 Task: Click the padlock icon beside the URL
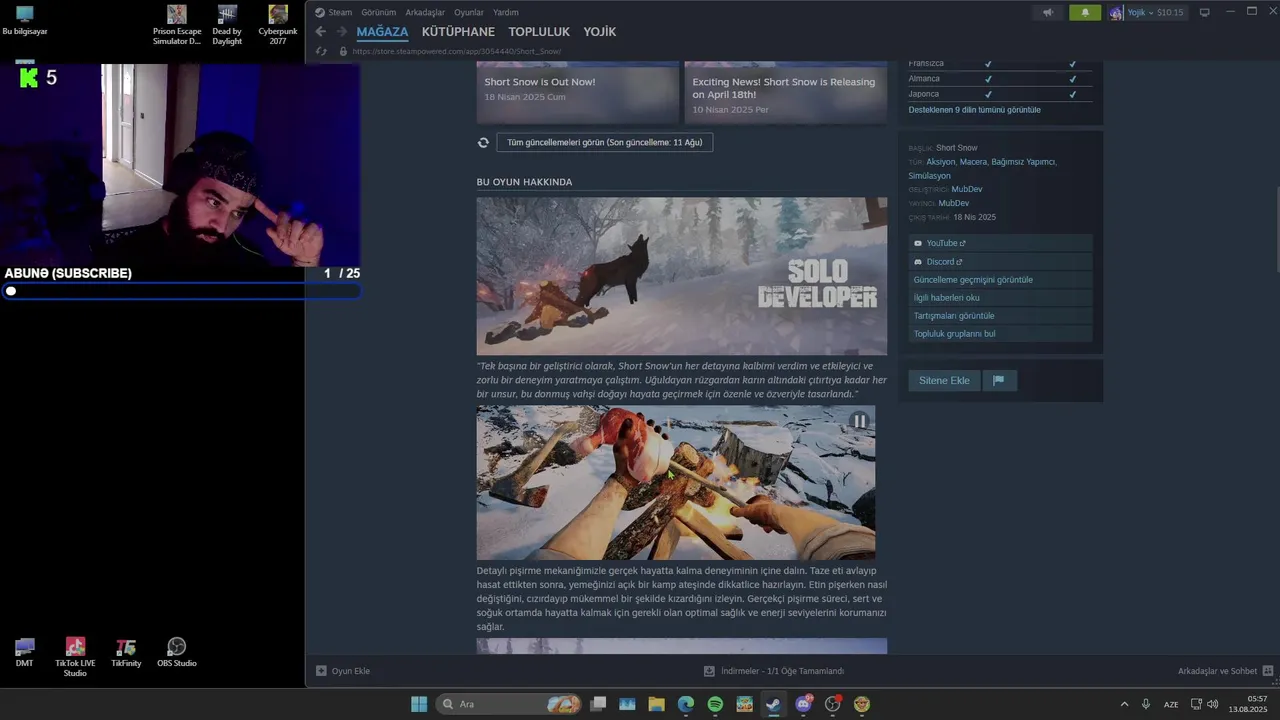(x=343, y=51)
